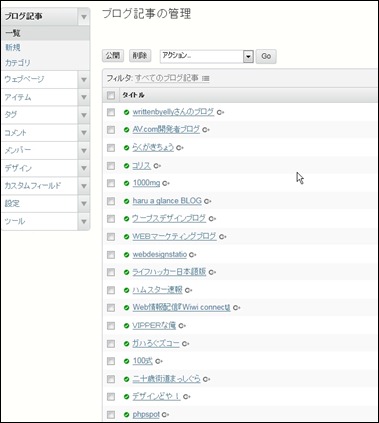Click green status icon for ライフハッカー日本語版
This screenshot has height=423, width=379.
coord(126,272)
